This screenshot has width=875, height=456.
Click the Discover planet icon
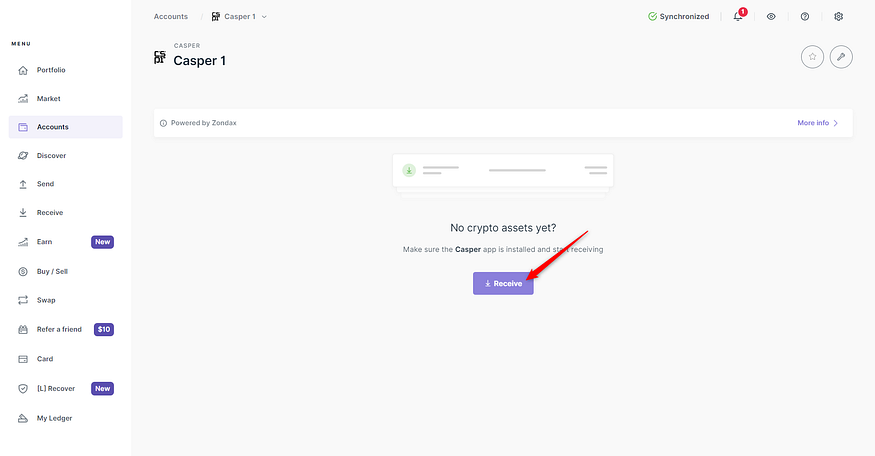point(23,156)
